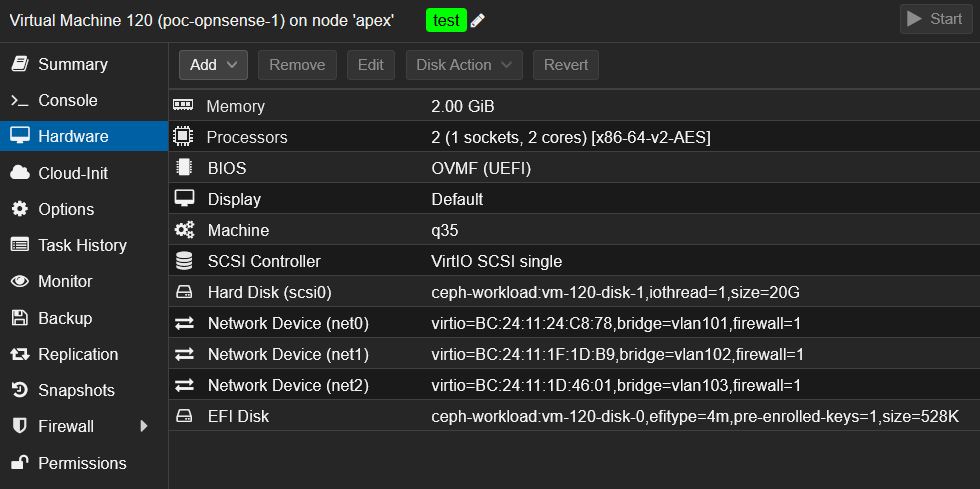Click the net0 network arrows icon
The width and height of the screenshot is (980, 489).
click(x=183, y=324)
